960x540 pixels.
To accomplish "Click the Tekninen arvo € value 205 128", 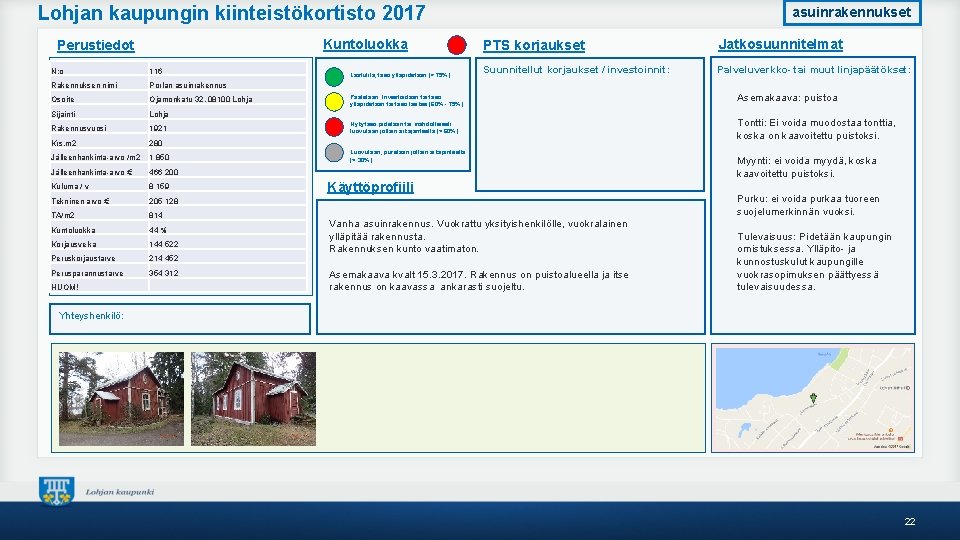I will pyautogui.click(x=163, y=201).
